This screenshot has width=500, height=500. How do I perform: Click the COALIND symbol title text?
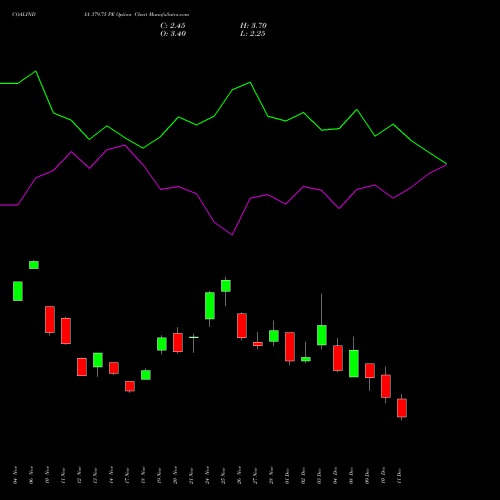tap(24, 15)
